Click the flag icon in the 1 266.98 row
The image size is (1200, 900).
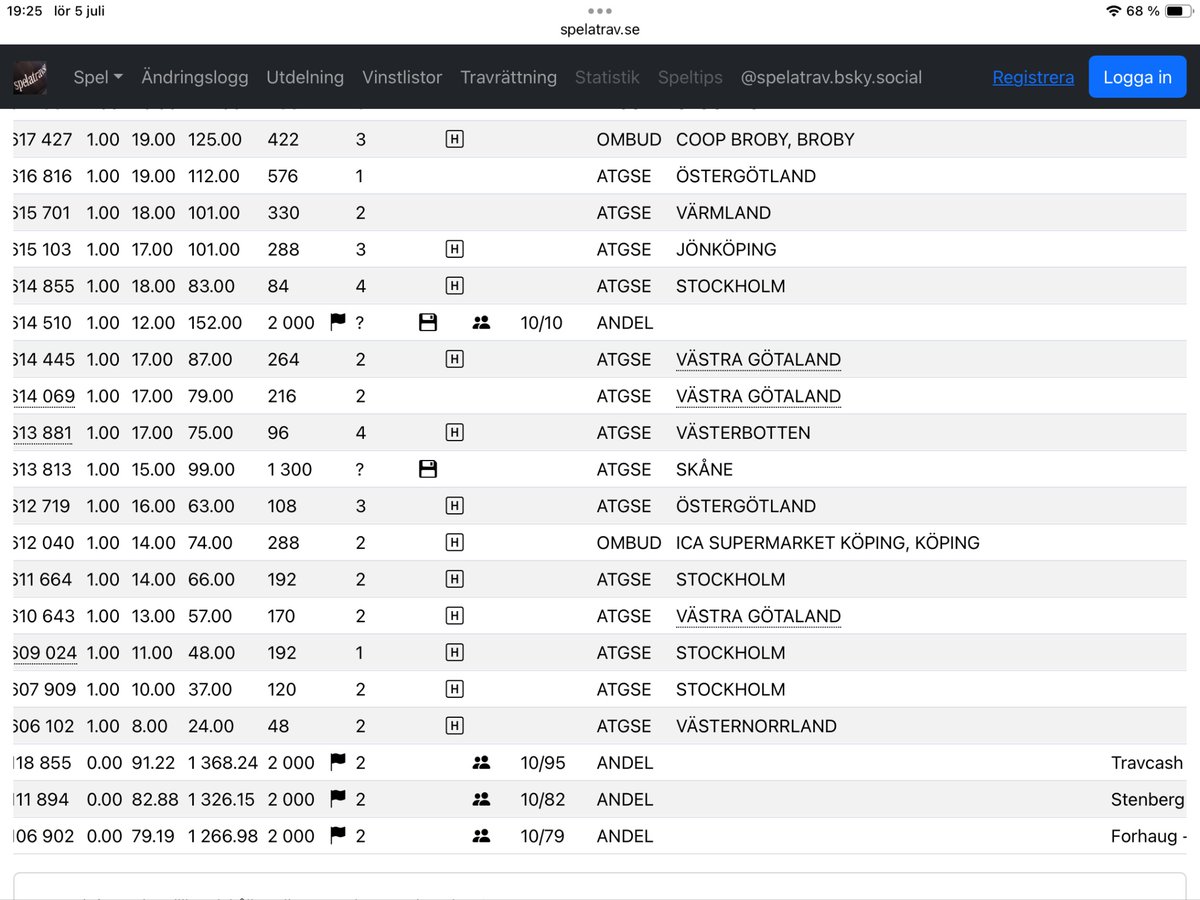coord(338,836)
